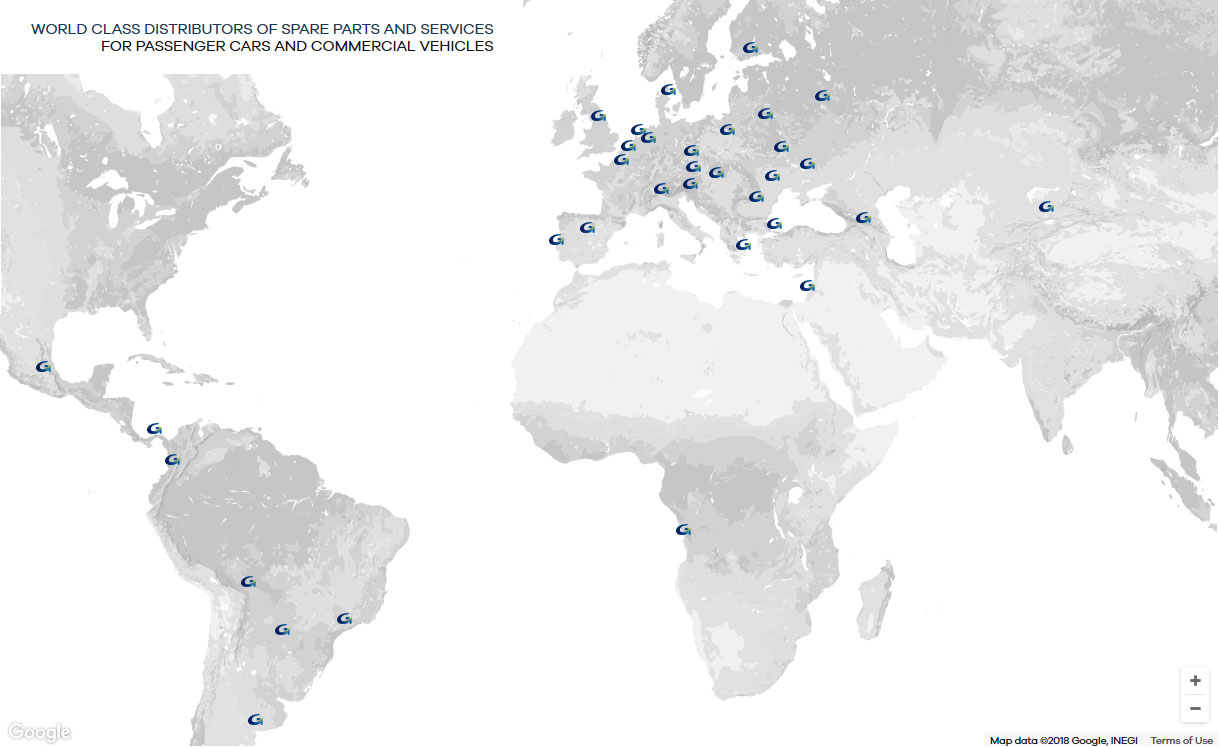Select the marker in Poland
The image size is (1219, 747).
tap(727, 130)
